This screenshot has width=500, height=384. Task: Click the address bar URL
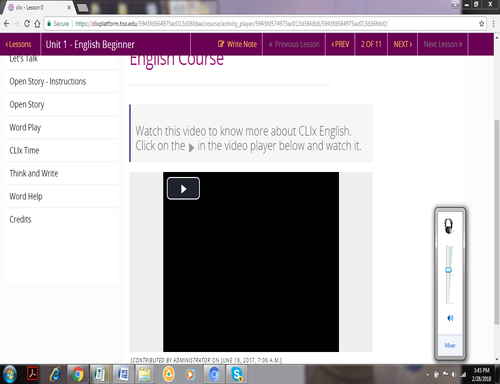(231, 24)
